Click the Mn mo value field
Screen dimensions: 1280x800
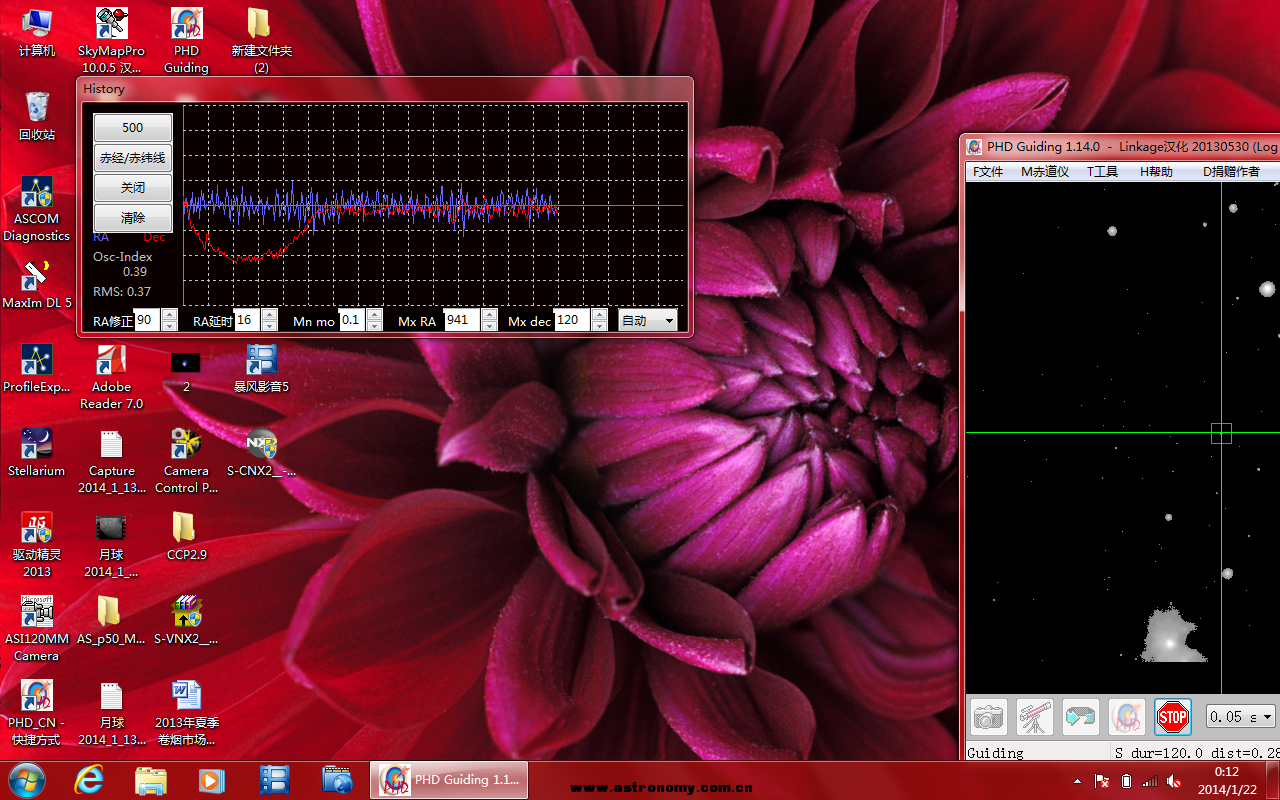coord(352,320)
